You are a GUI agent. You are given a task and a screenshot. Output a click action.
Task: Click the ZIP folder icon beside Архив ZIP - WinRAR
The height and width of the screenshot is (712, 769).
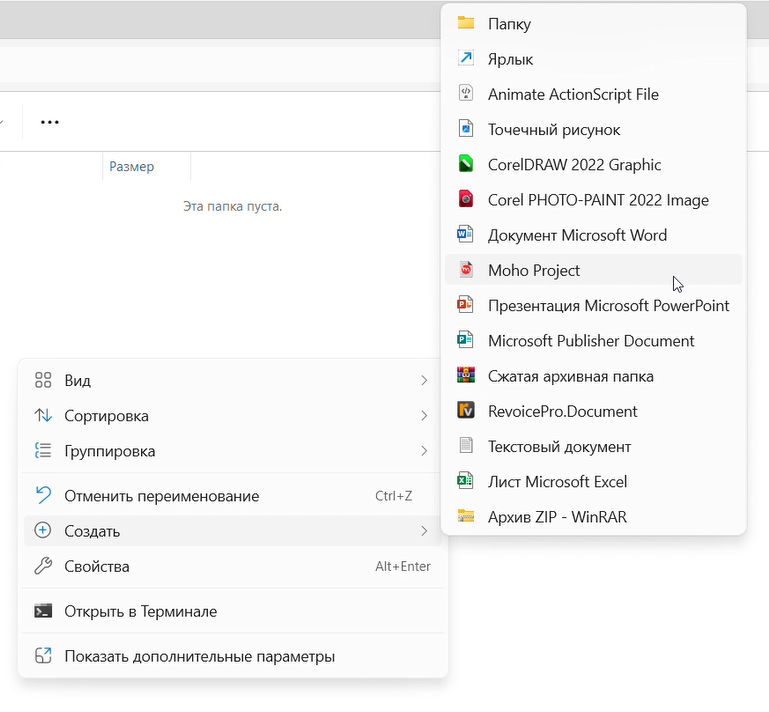(465, 516)
